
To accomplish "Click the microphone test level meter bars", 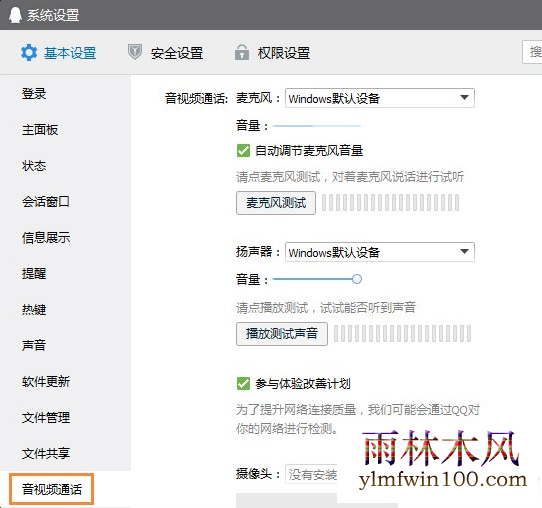I will (x=391, y=203).
